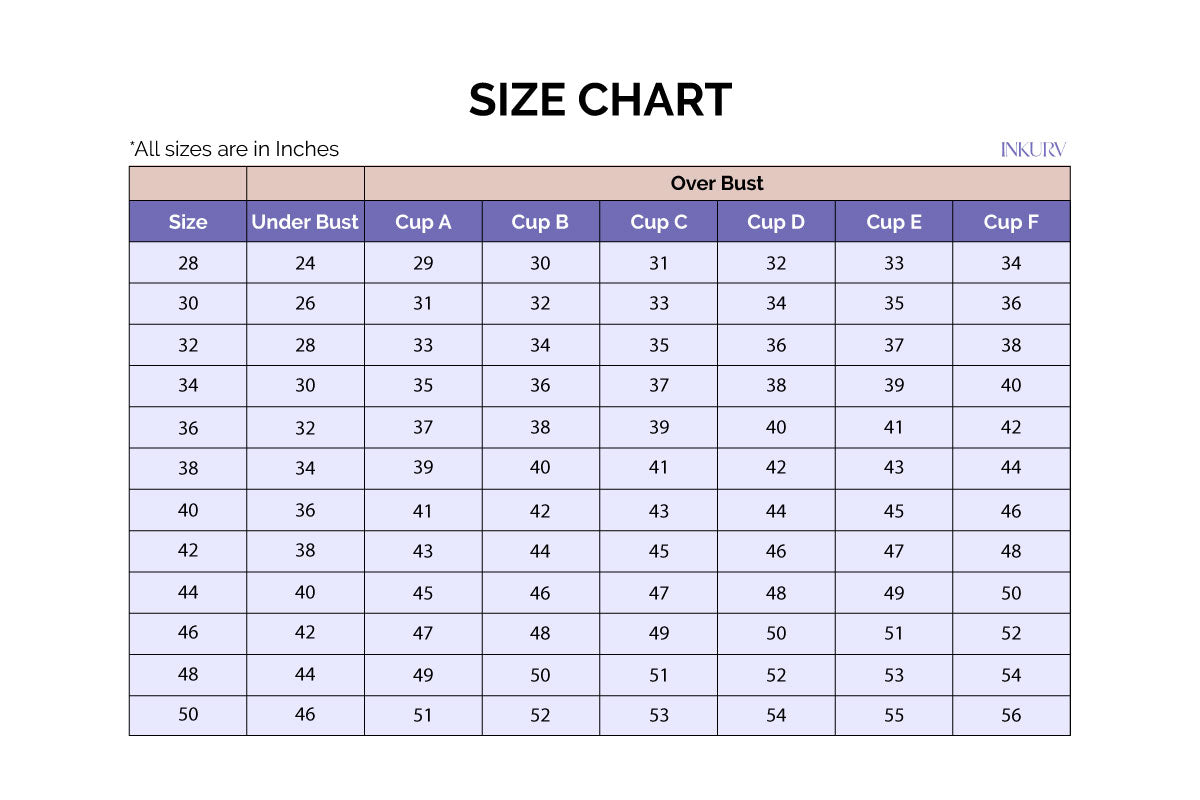Click Under Bust value for size 36
This screenshot has width=1200, height=800.
pos(305,428)
